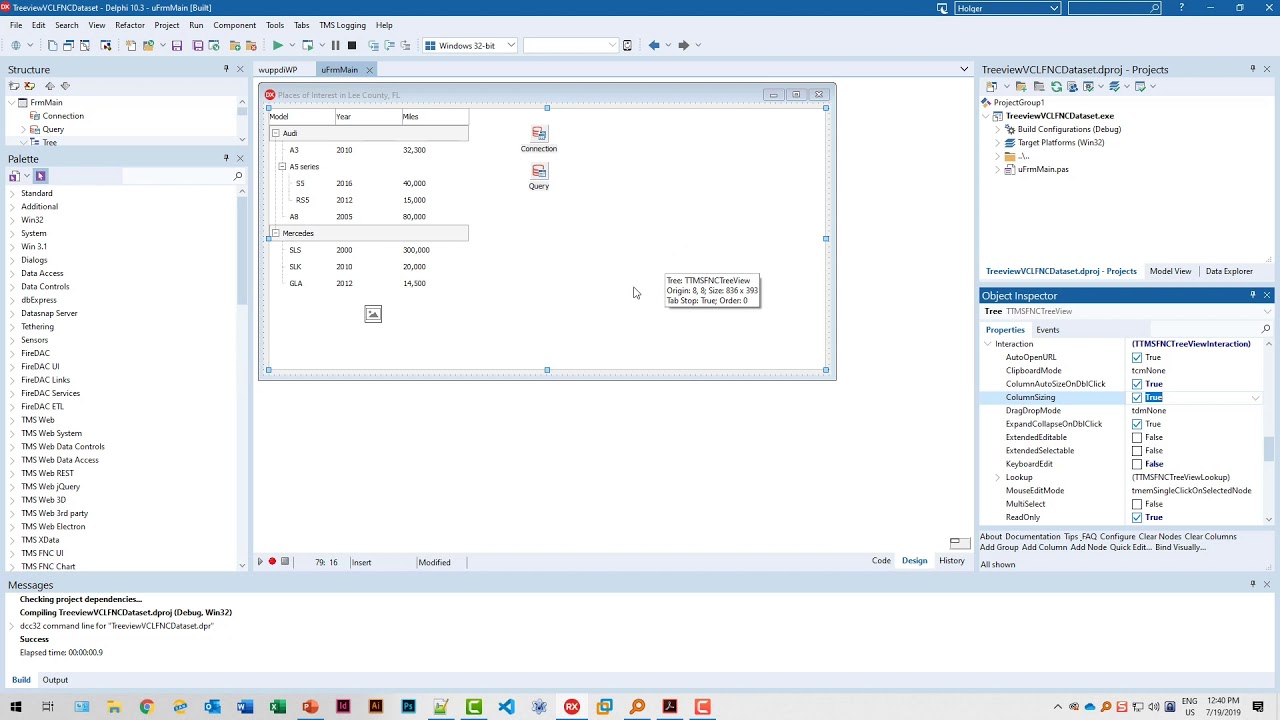Switch to the Events tab
The width and height of the screenshot is (1280, 720).
coord(1047,330)
